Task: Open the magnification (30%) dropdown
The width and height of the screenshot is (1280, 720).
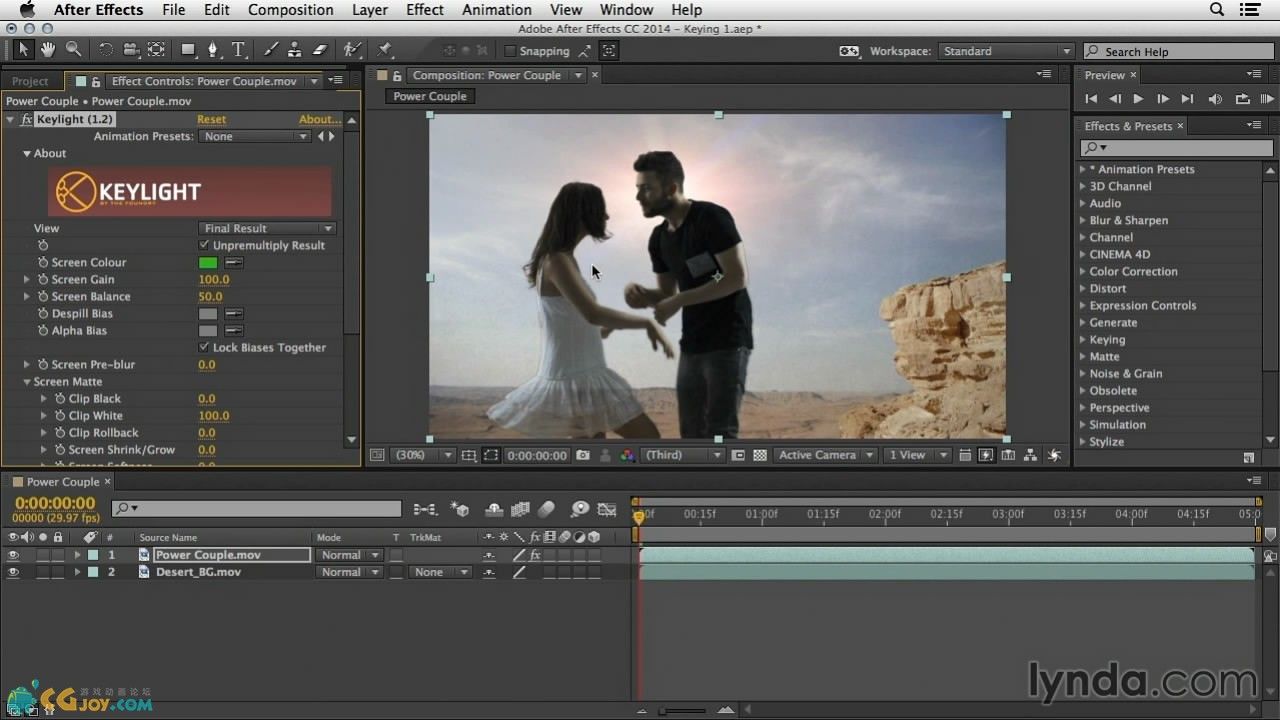Action: 423,455
